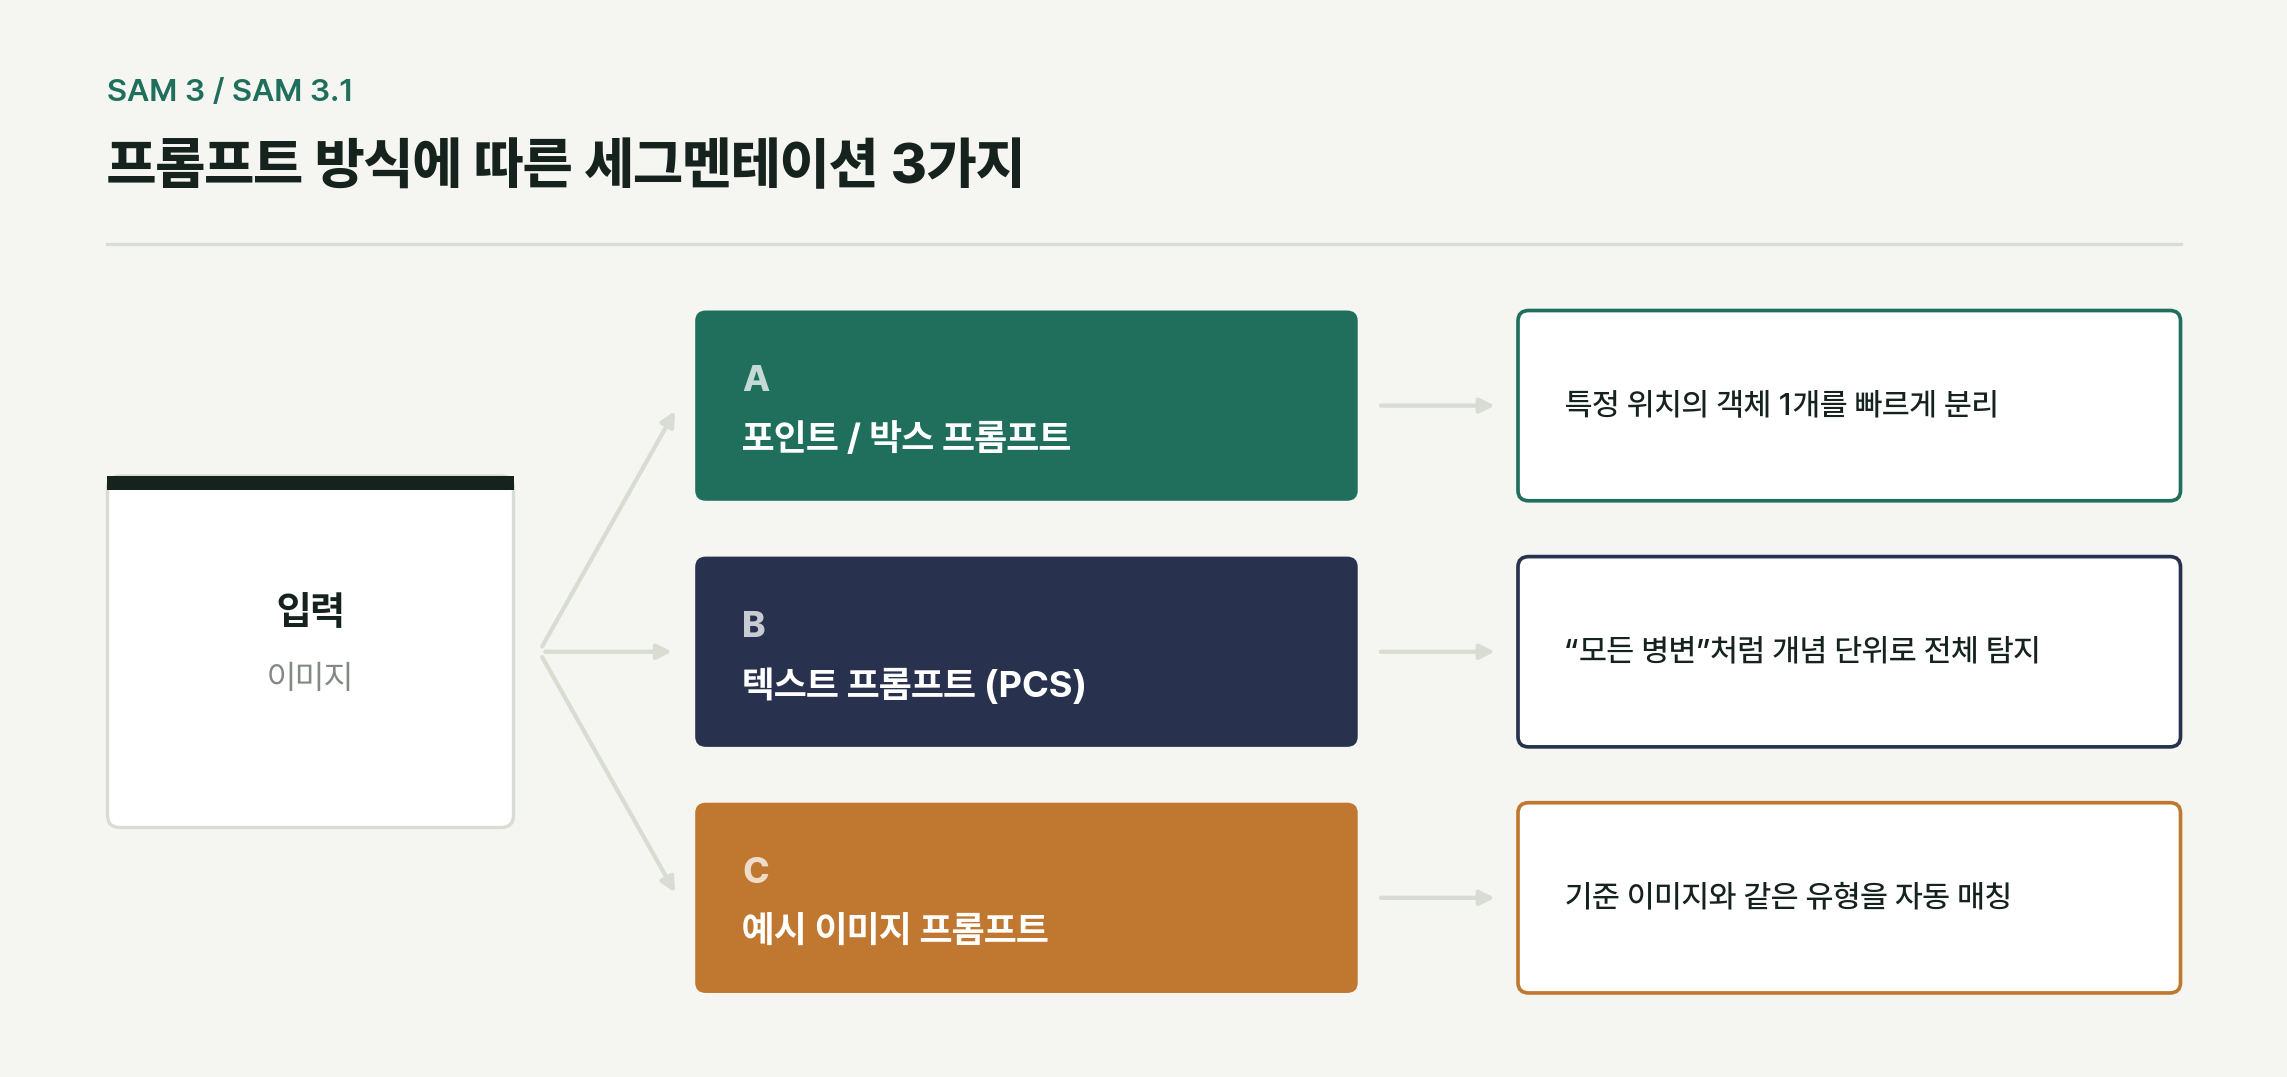Click the horizontal arrow pointing to card B

tap(606, 652)
